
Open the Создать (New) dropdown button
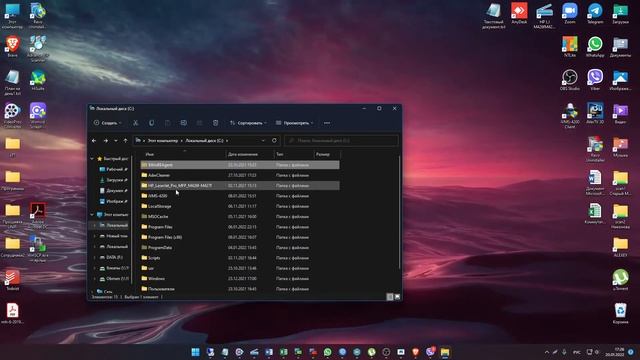tap(108, 123)
